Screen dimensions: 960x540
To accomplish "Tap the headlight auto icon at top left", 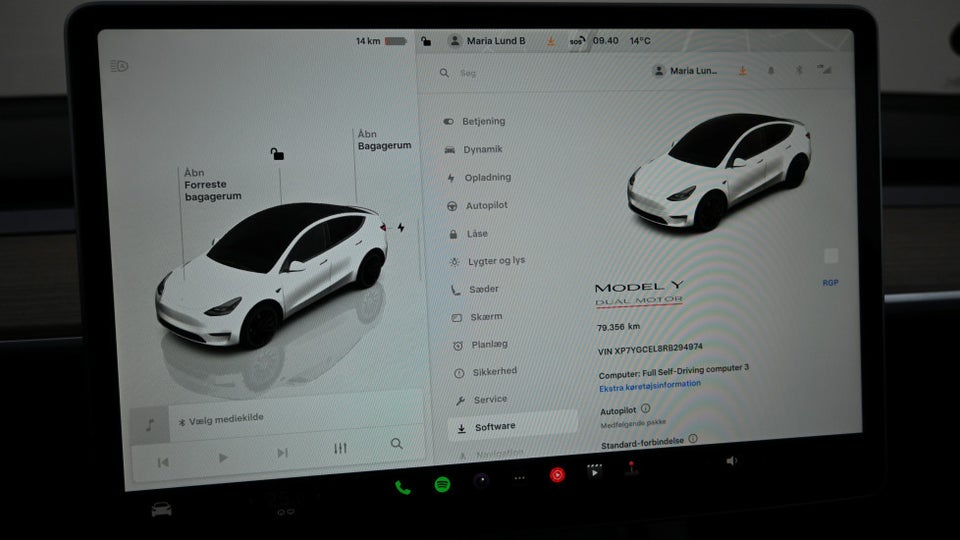I will (x=119, y=66).
